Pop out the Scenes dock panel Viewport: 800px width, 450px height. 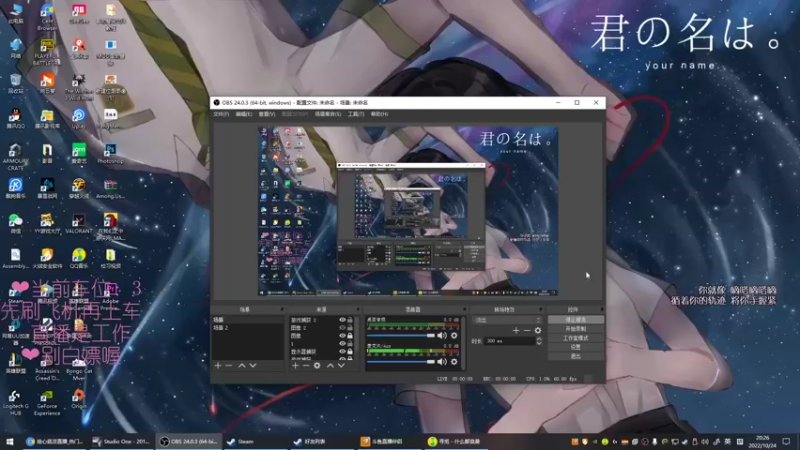(x=282, y=309)
